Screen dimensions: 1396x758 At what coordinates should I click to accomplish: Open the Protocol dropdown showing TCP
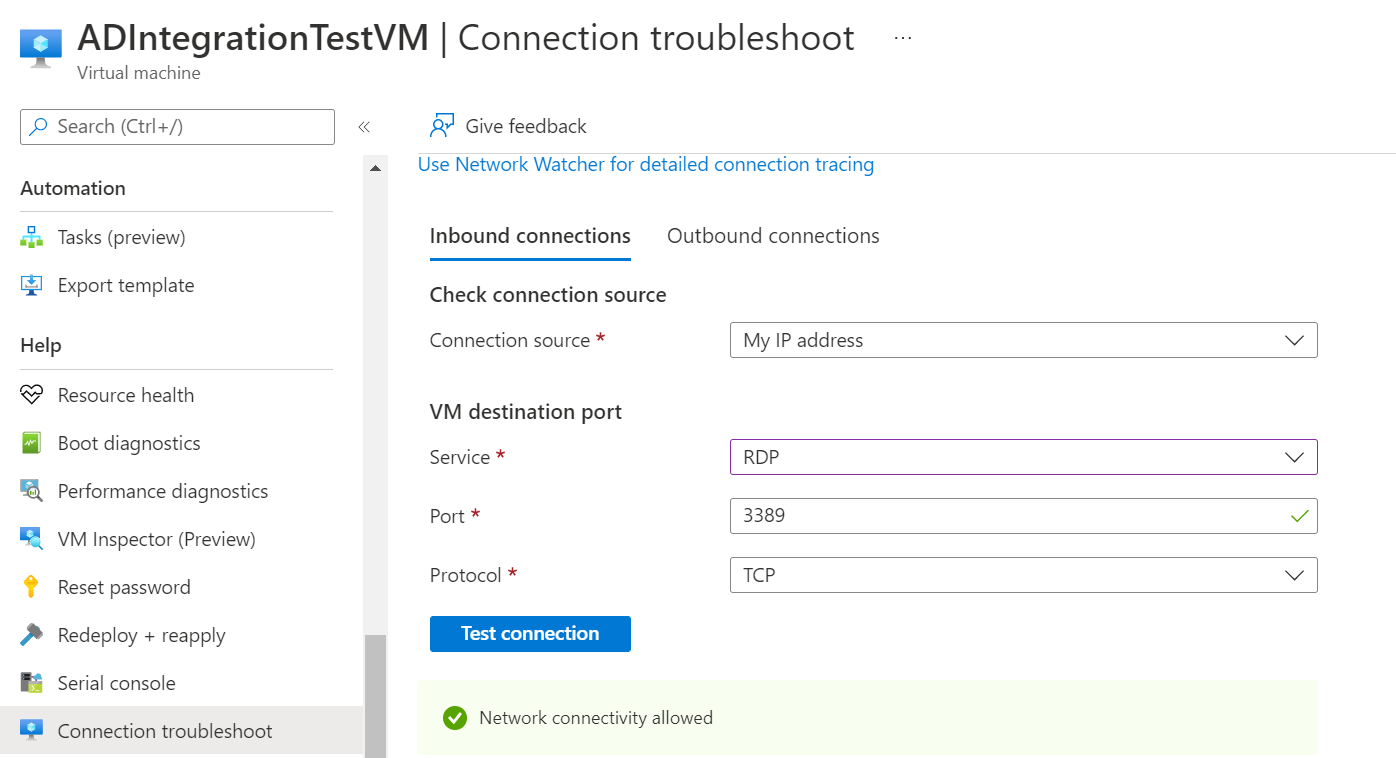[x=1023, y=575]
